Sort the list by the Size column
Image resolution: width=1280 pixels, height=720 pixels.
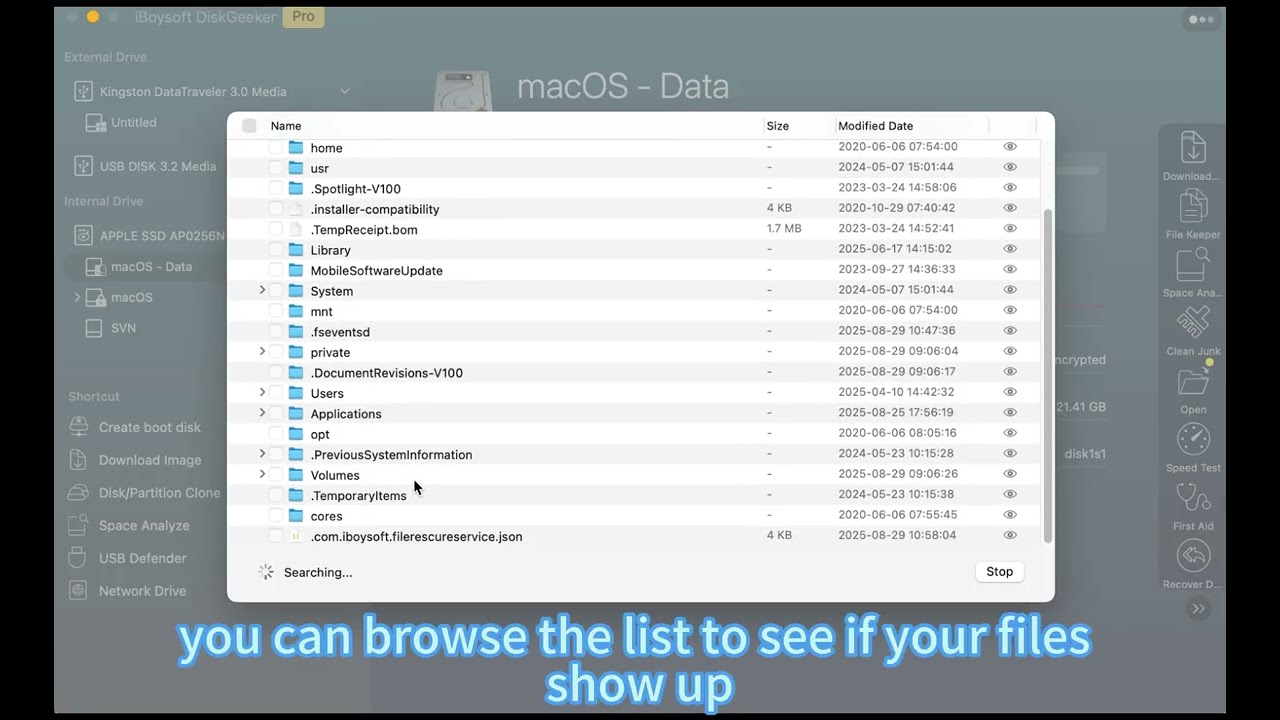777,126
